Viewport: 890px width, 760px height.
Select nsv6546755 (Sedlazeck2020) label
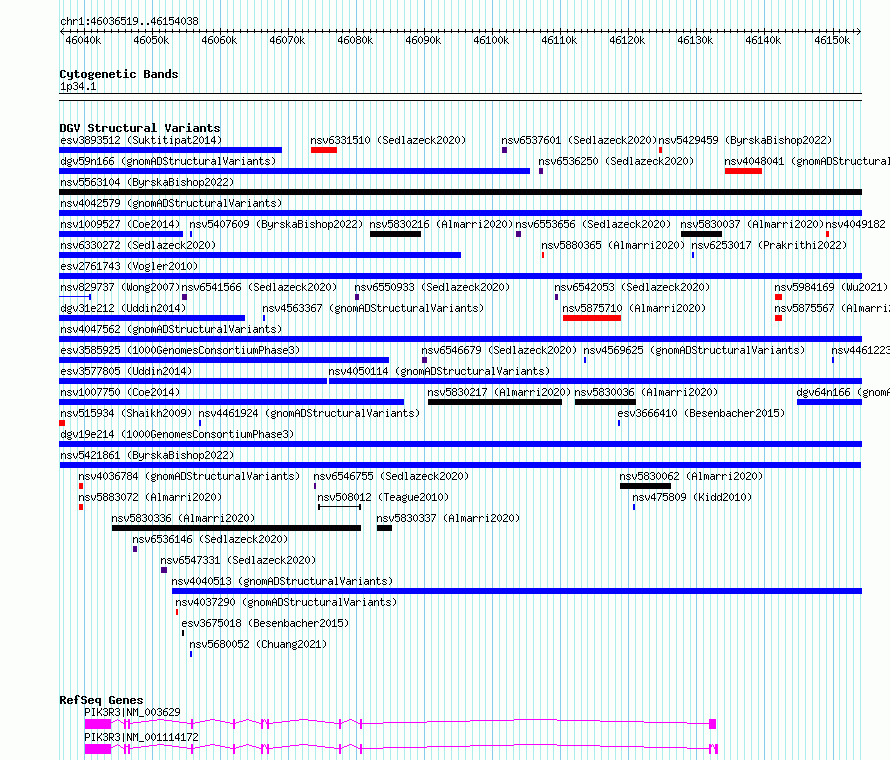(x=391, y=476)
